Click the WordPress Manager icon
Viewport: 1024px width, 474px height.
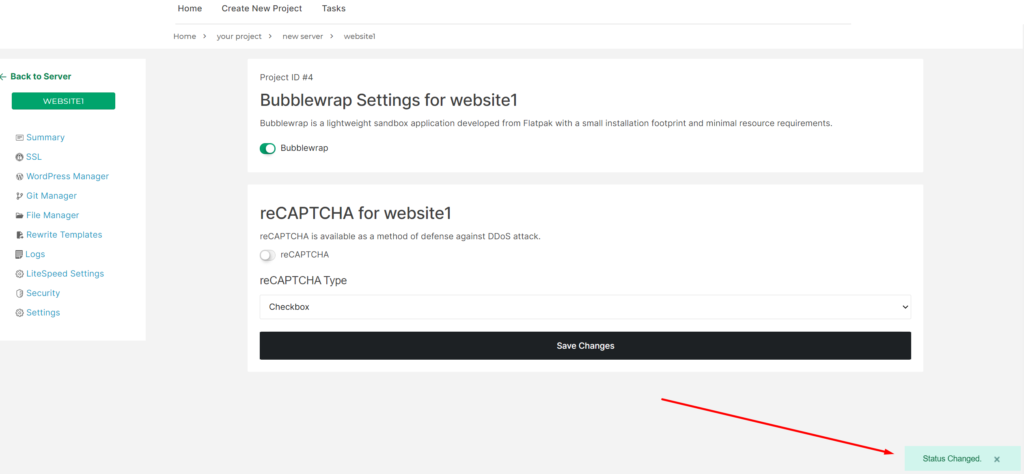(x=20, y=177)
